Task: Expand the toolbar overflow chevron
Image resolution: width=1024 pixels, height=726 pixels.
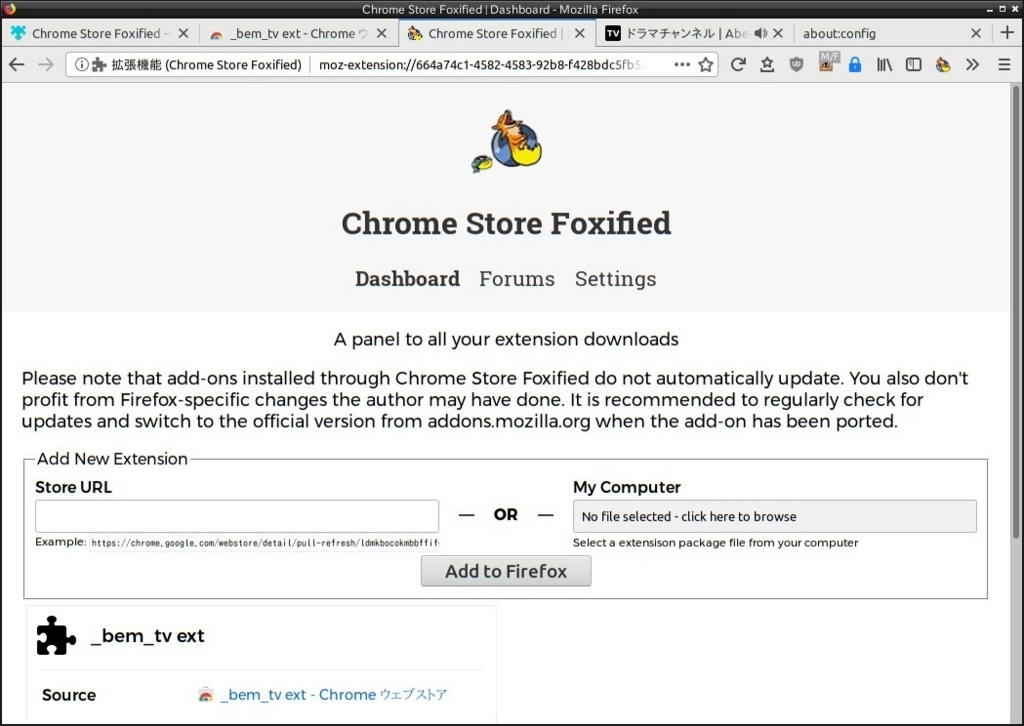Action: (x=972, y=64)
